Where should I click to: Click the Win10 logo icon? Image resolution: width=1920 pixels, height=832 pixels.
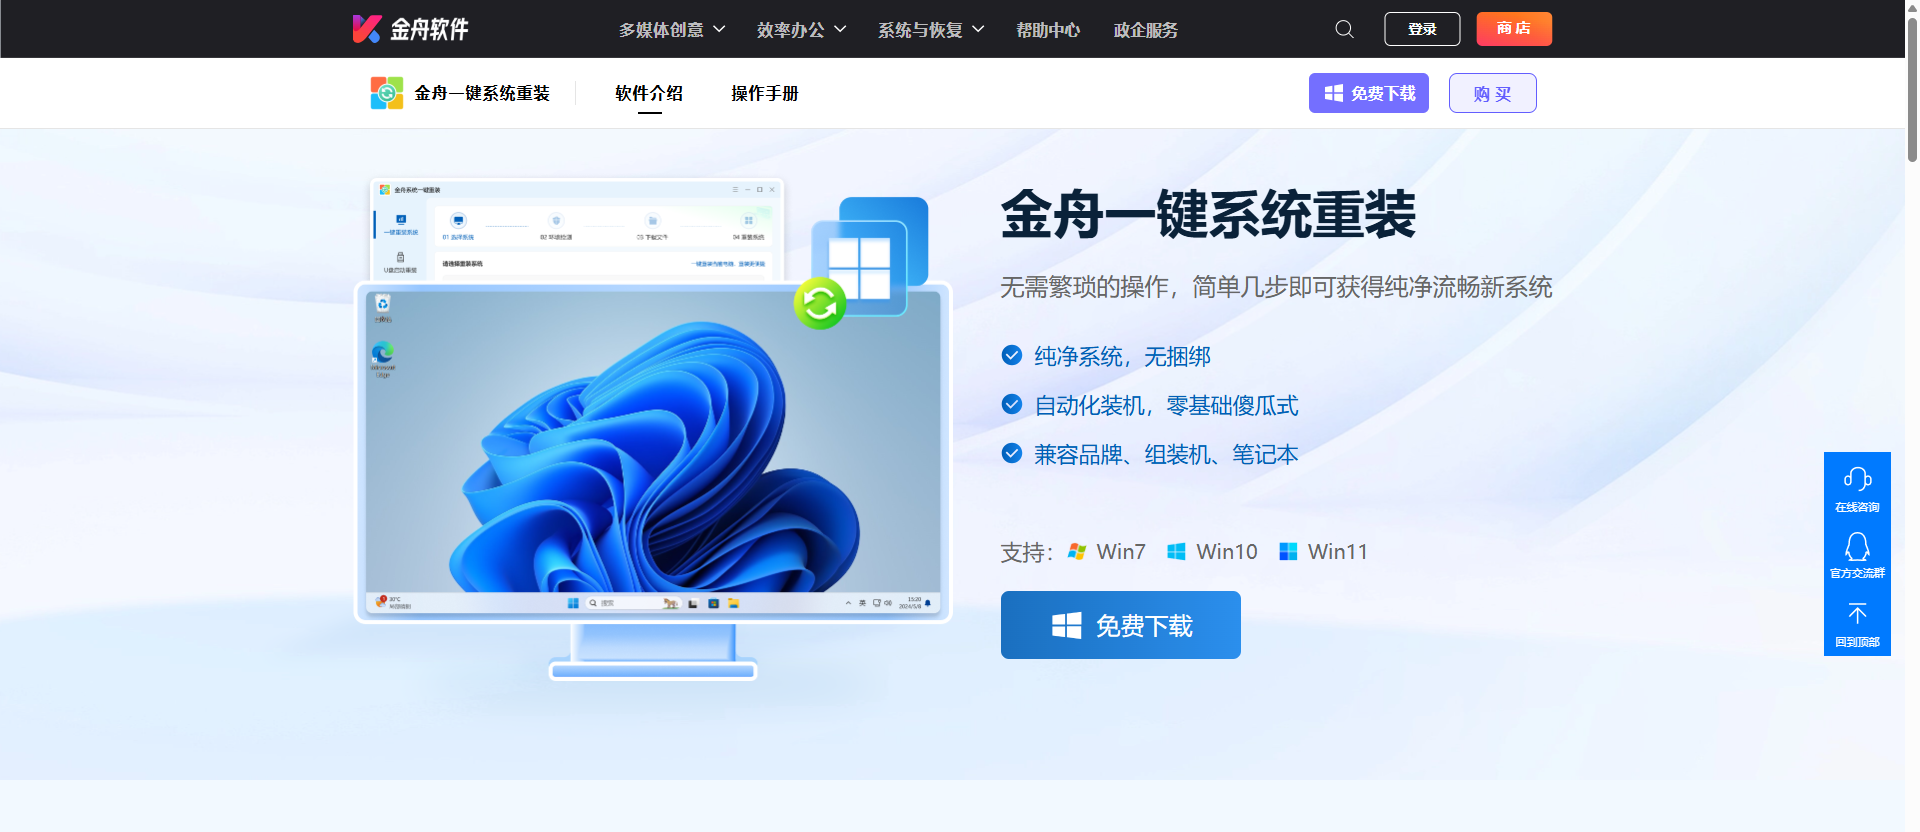(x=1177, y=552)
